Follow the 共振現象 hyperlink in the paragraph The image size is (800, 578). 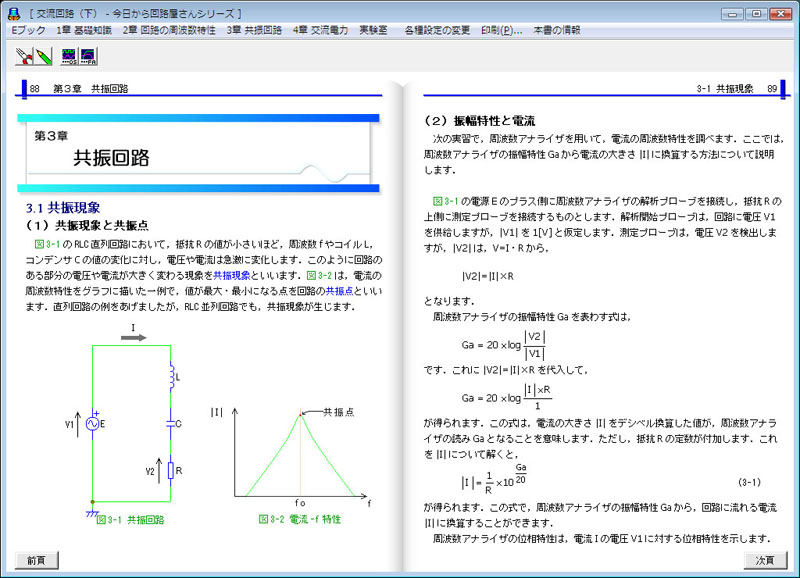(x=231, y=275)
